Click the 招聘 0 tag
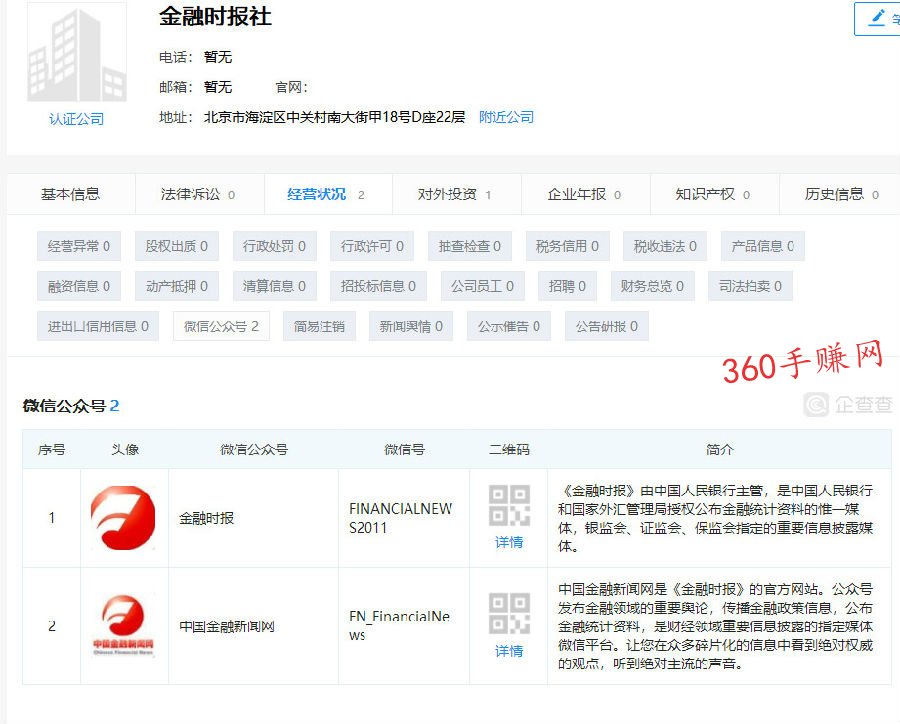Viewport: 900px width, 724px height. (x=567, y=286)
